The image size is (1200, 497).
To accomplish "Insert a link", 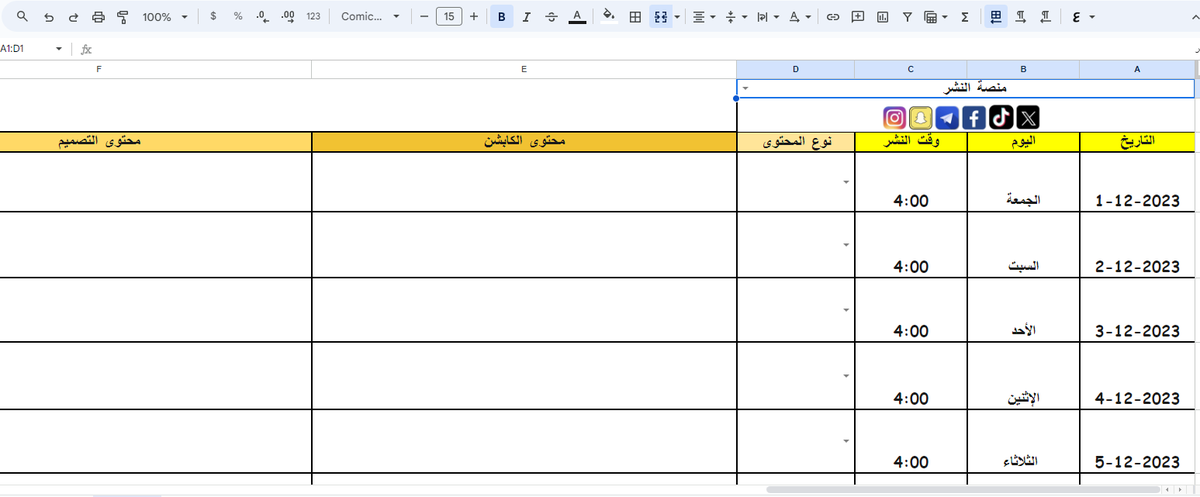I will (x=832, y=17).
